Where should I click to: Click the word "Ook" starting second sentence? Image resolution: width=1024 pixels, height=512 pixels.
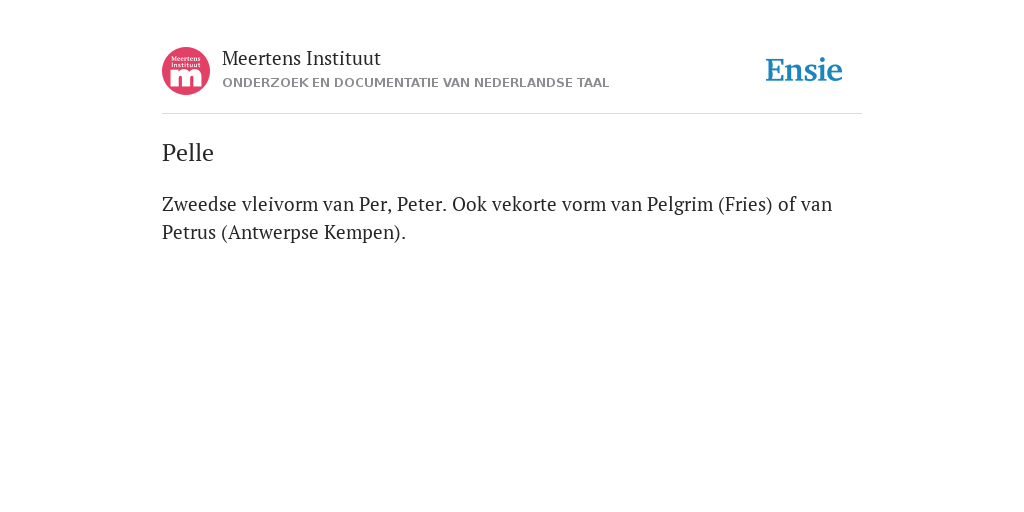pos(470,204)
